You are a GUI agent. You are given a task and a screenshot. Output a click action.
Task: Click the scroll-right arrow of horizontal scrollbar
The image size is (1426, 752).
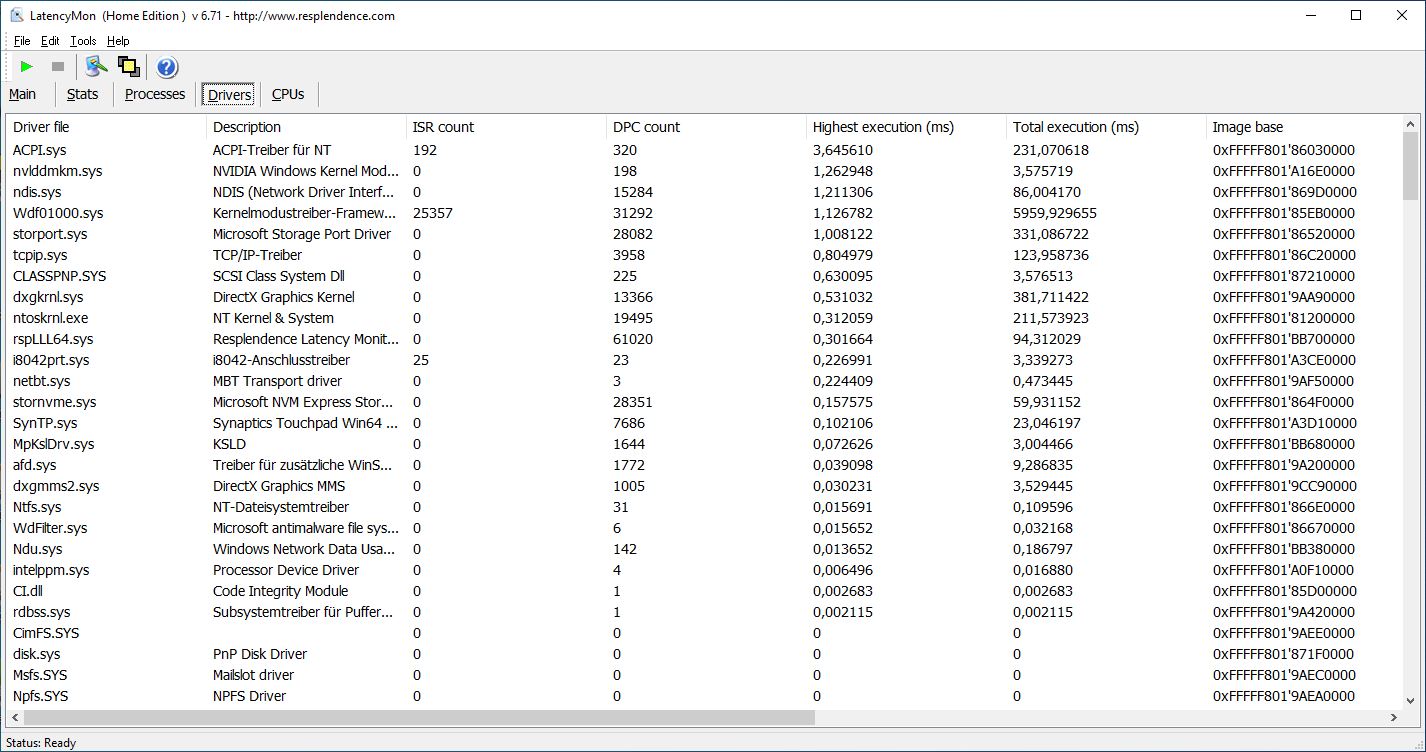pyautogui.click(x=1393, y=717)
